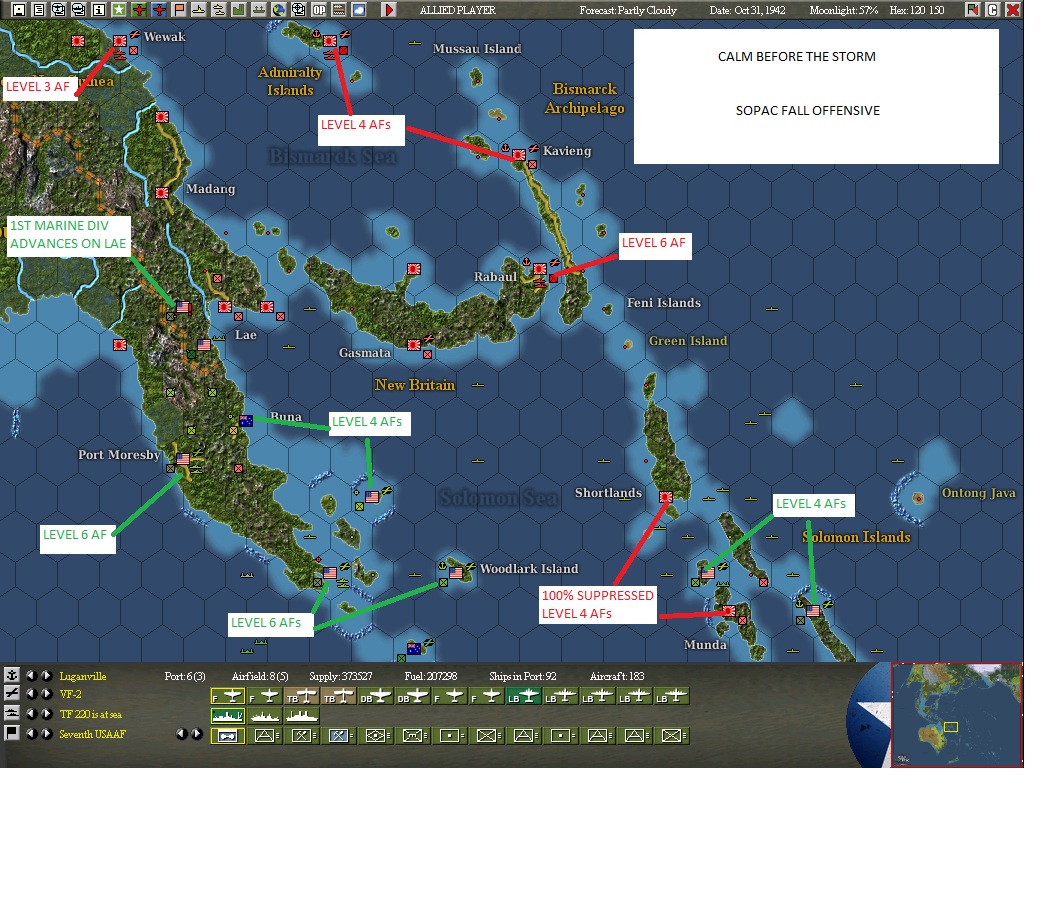Go to next land unit after Seventh USAAF
This screenshot has height=898, width=1061.
pyautogui.click(x=47, y=734)
